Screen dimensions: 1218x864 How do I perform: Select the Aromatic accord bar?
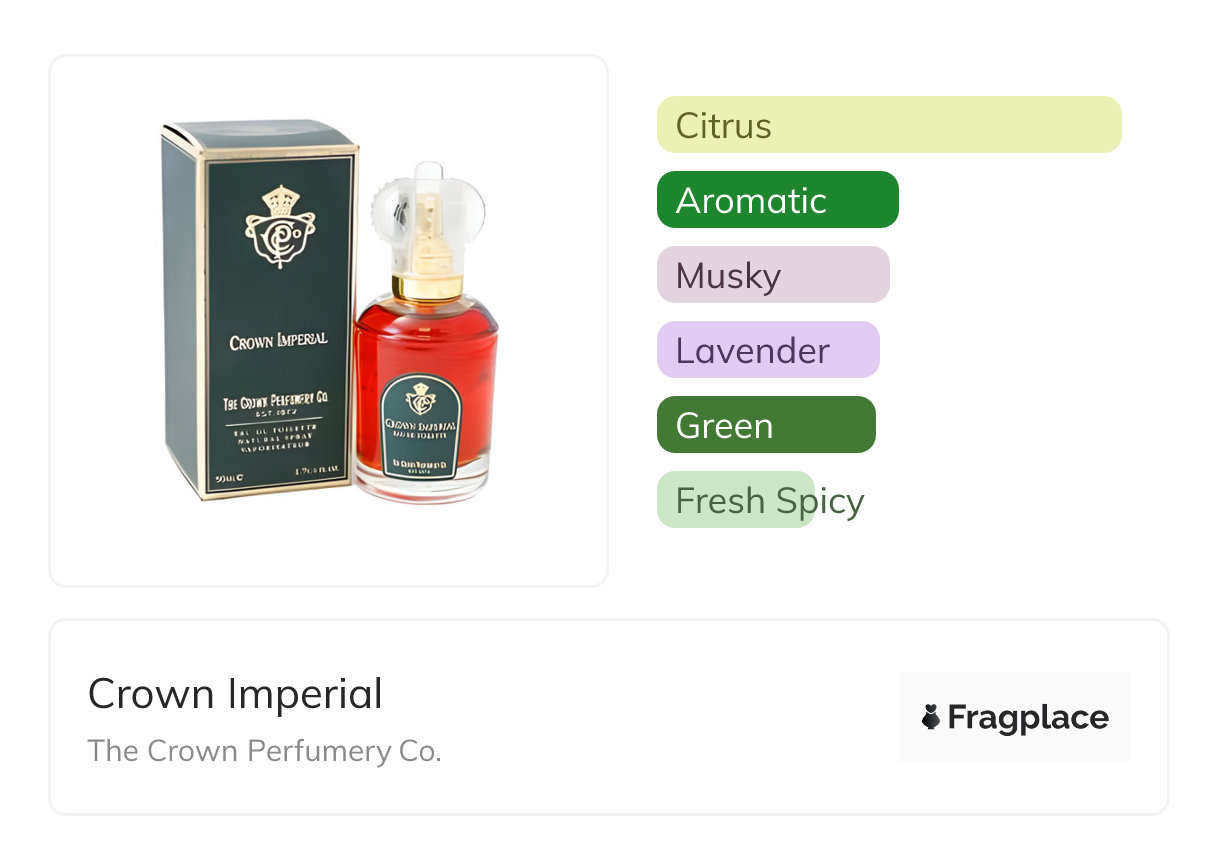[x=778, y=200]
